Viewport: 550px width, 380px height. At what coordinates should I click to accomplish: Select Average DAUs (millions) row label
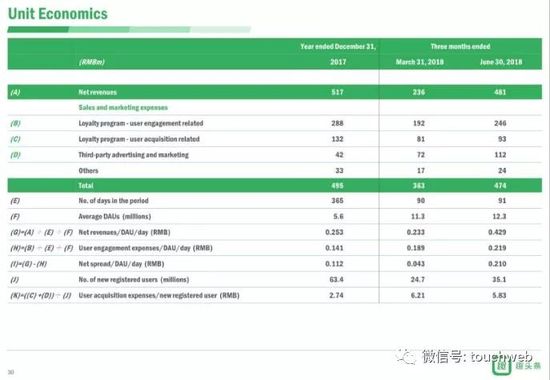[115, 216]
